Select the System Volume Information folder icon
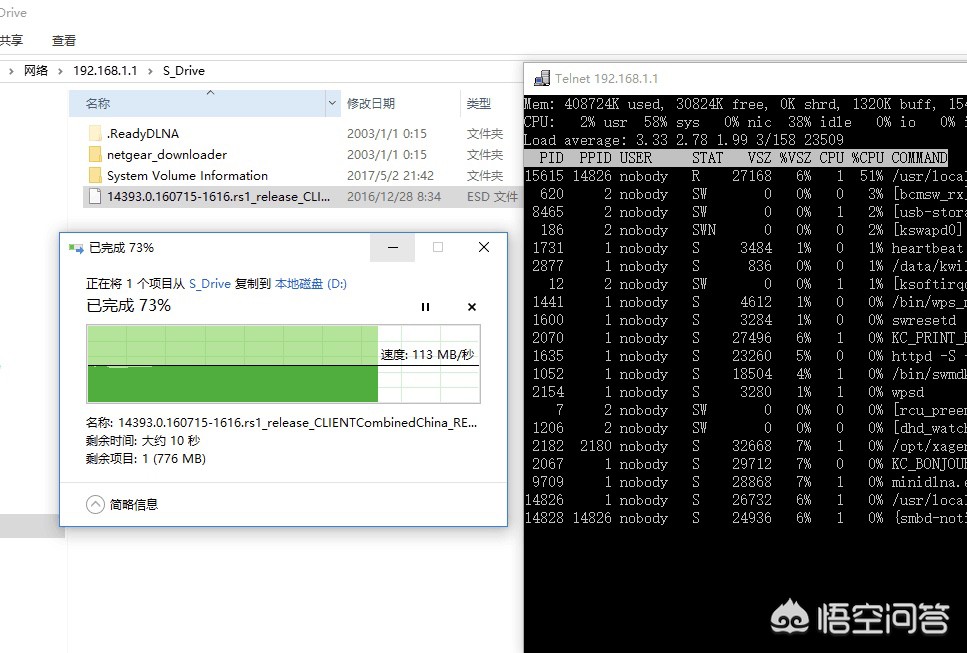Viewport: 967px width, 653px height. pyautogui.click(x=95, y=175)
